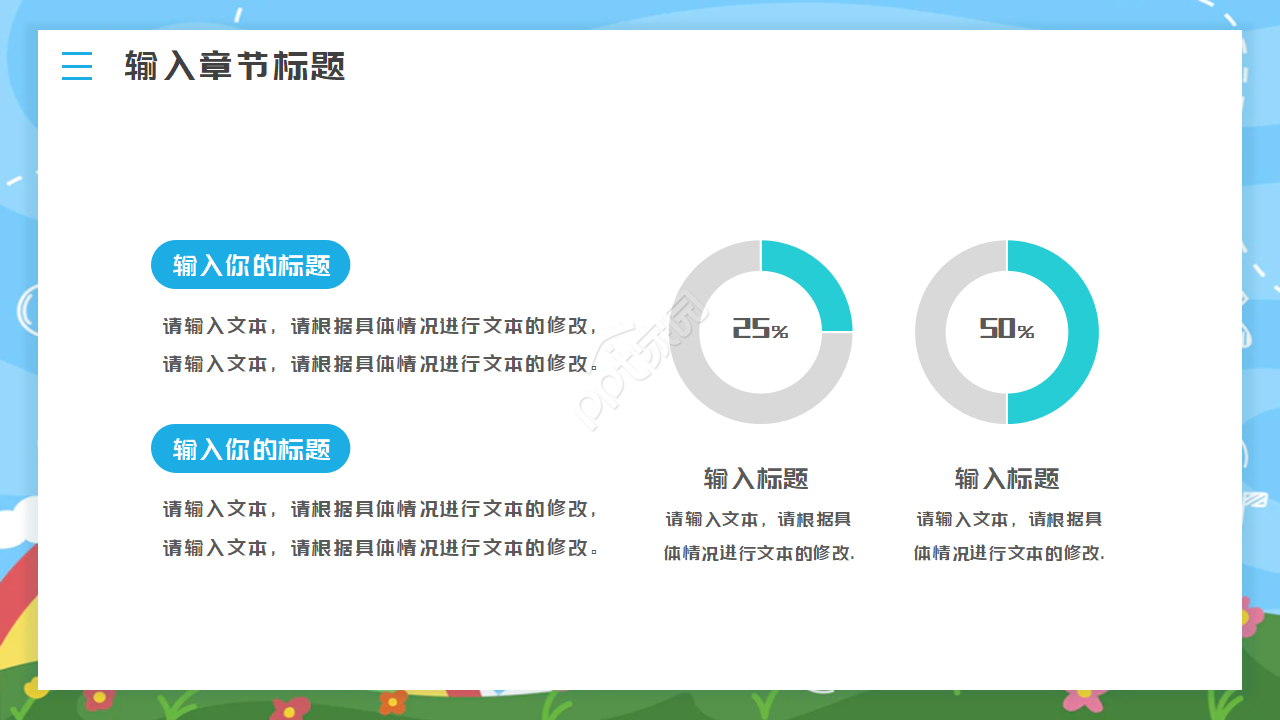
Task: Select 输入标题 caption under the 50% chart
Action: (1007, 479)
